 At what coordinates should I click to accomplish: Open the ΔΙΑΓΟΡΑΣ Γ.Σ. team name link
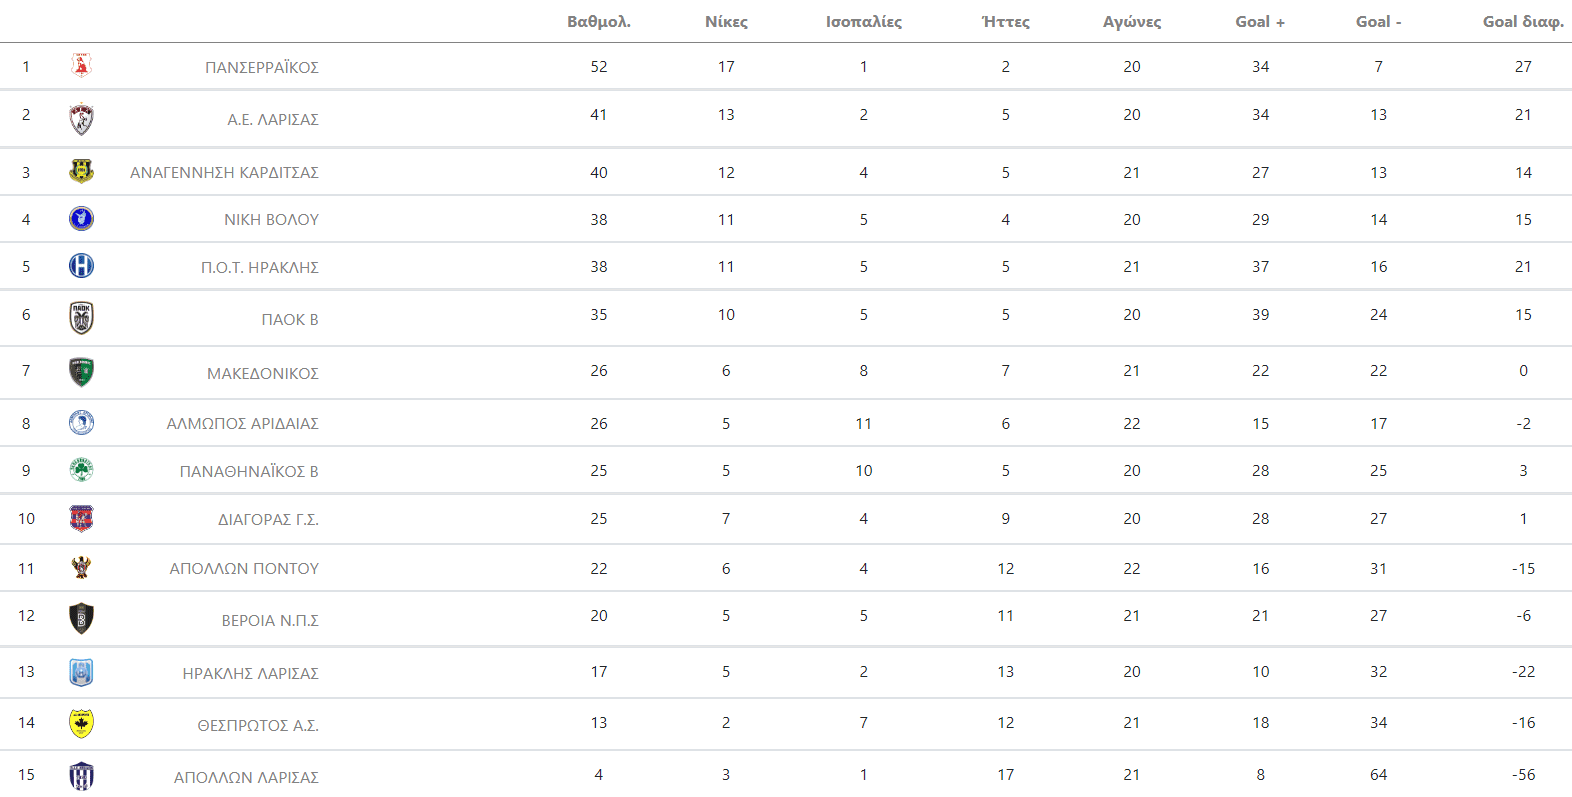[x=268, y=520]
